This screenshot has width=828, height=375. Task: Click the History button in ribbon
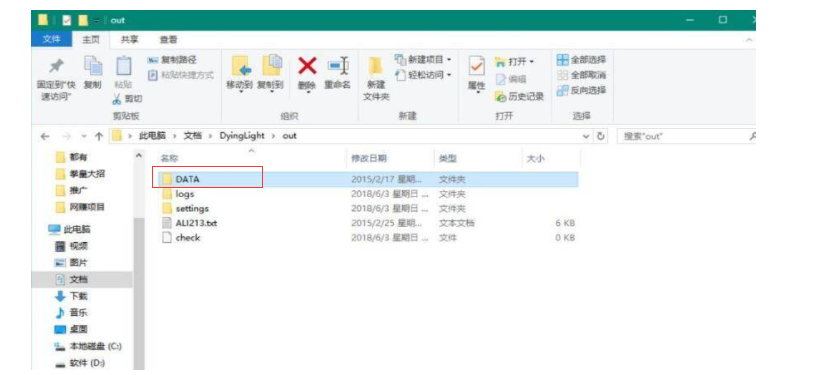(519, 97)
